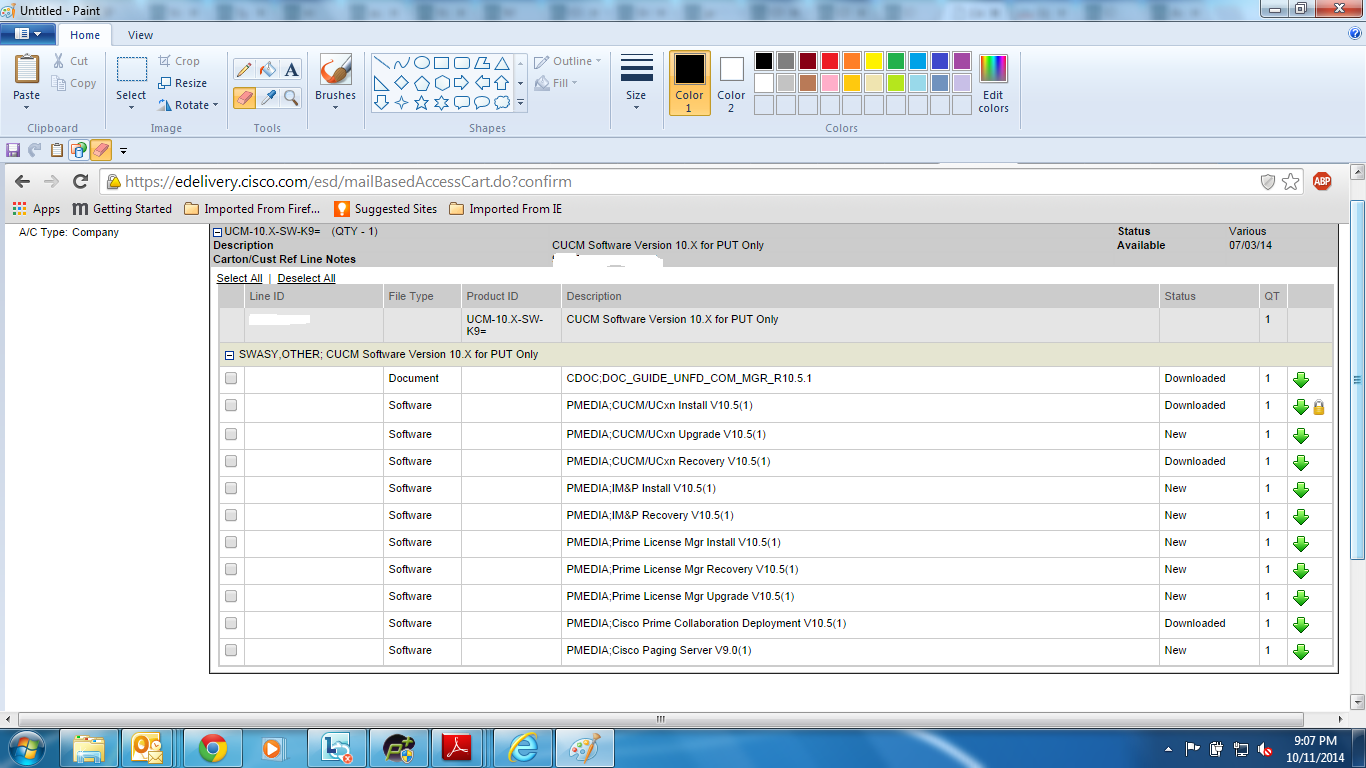
Task: Open Paint Help icon
Action: (x=1356, y=33)
